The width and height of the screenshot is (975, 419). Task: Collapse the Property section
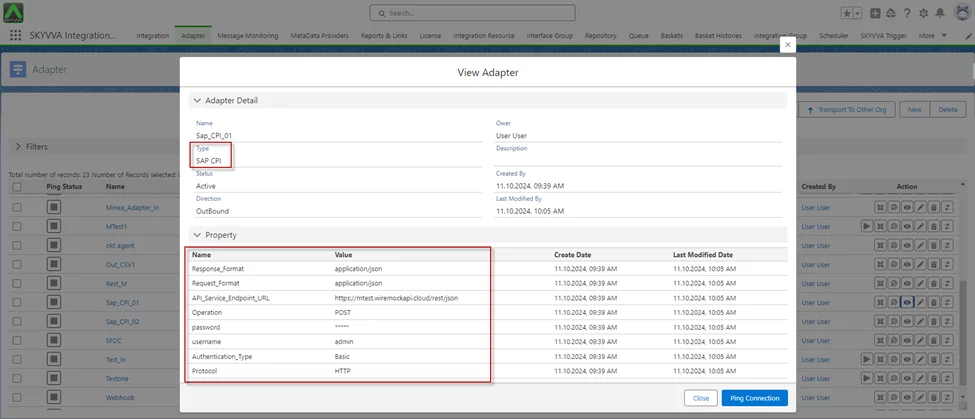(x=196, y=235)
